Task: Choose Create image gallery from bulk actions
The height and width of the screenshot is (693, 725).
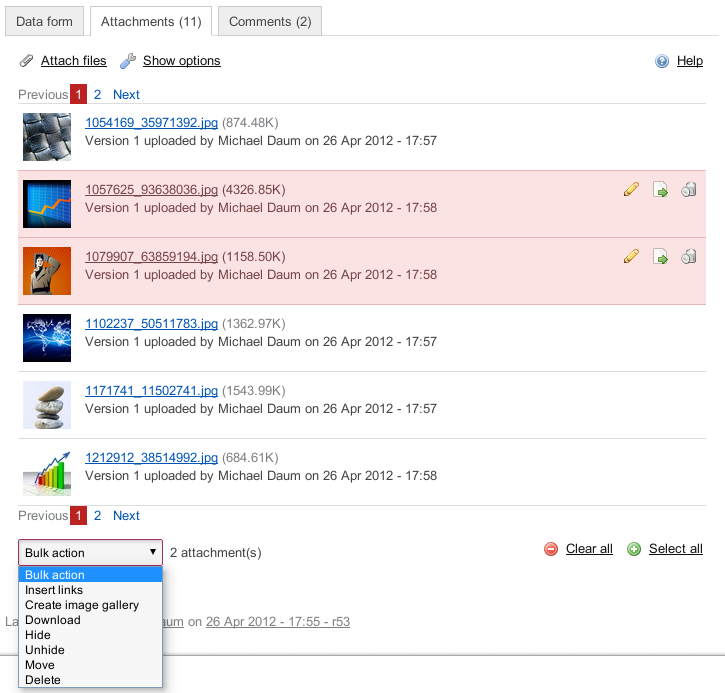Action: coord(82,605)
